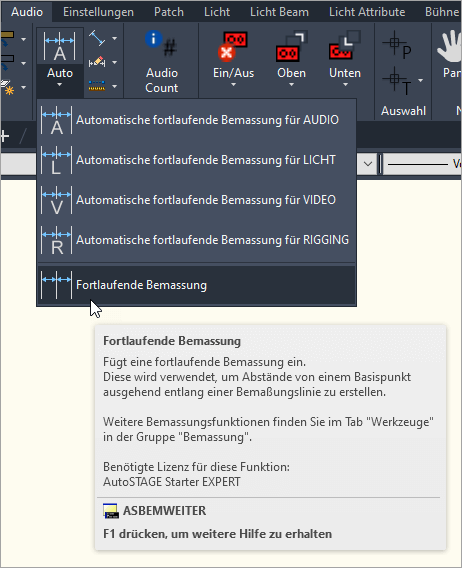
Task: Click the yellow dotted ruler icon
Action: coord(97,86)
